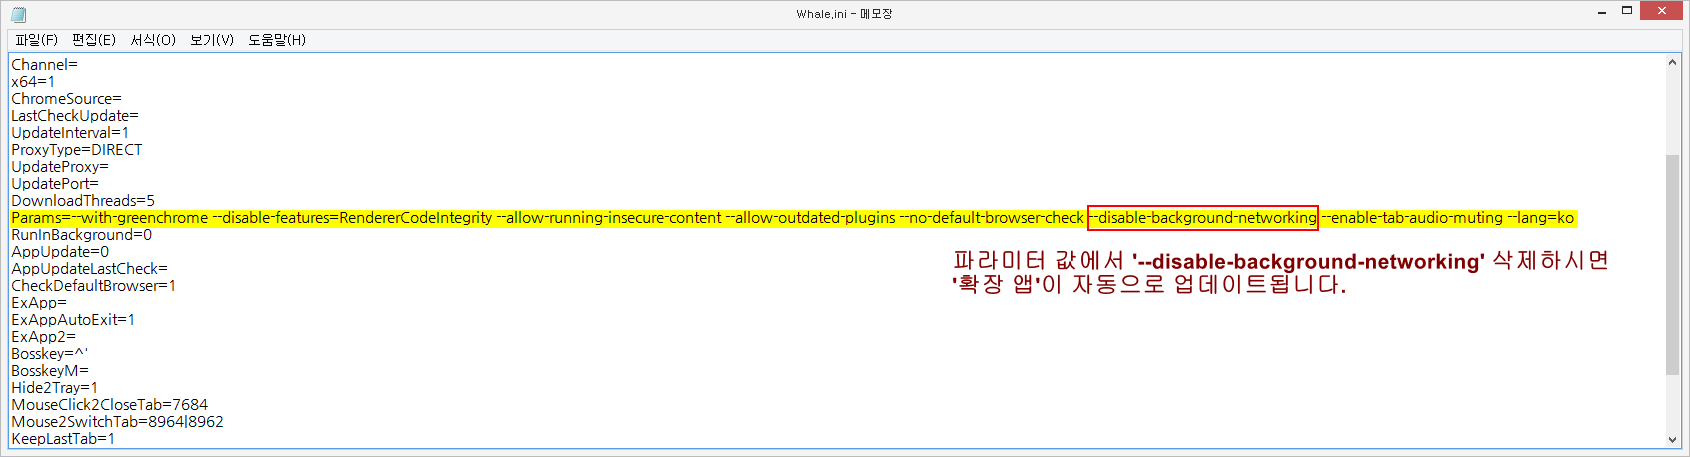
Task: Open the 보기(V) menu
Action: (212, 40)
